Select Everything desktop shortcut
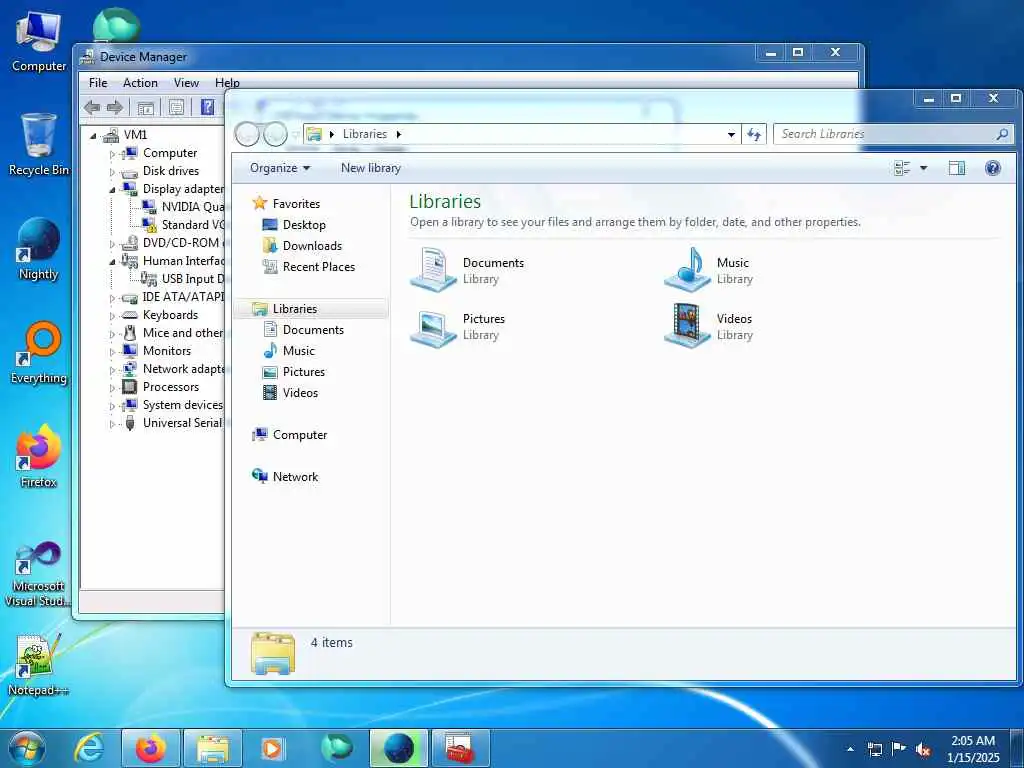This screenshot has height=768, width=1024. tap(39, 353)
